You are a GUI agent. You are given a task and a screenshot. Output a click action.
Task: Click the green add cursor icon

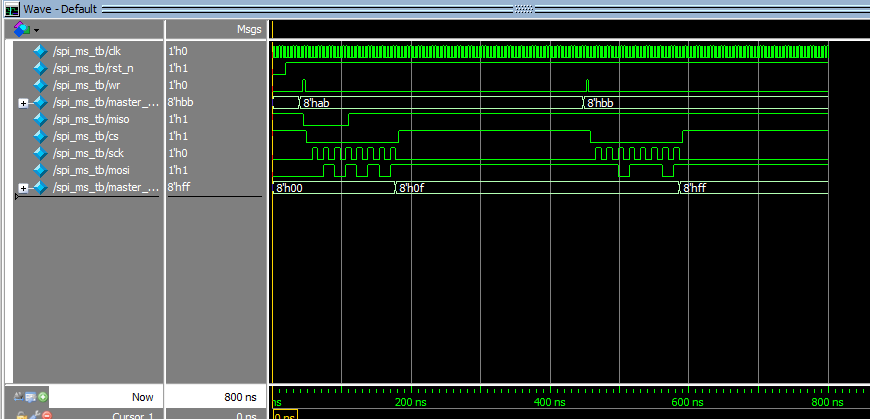click(x=43, y=397)
